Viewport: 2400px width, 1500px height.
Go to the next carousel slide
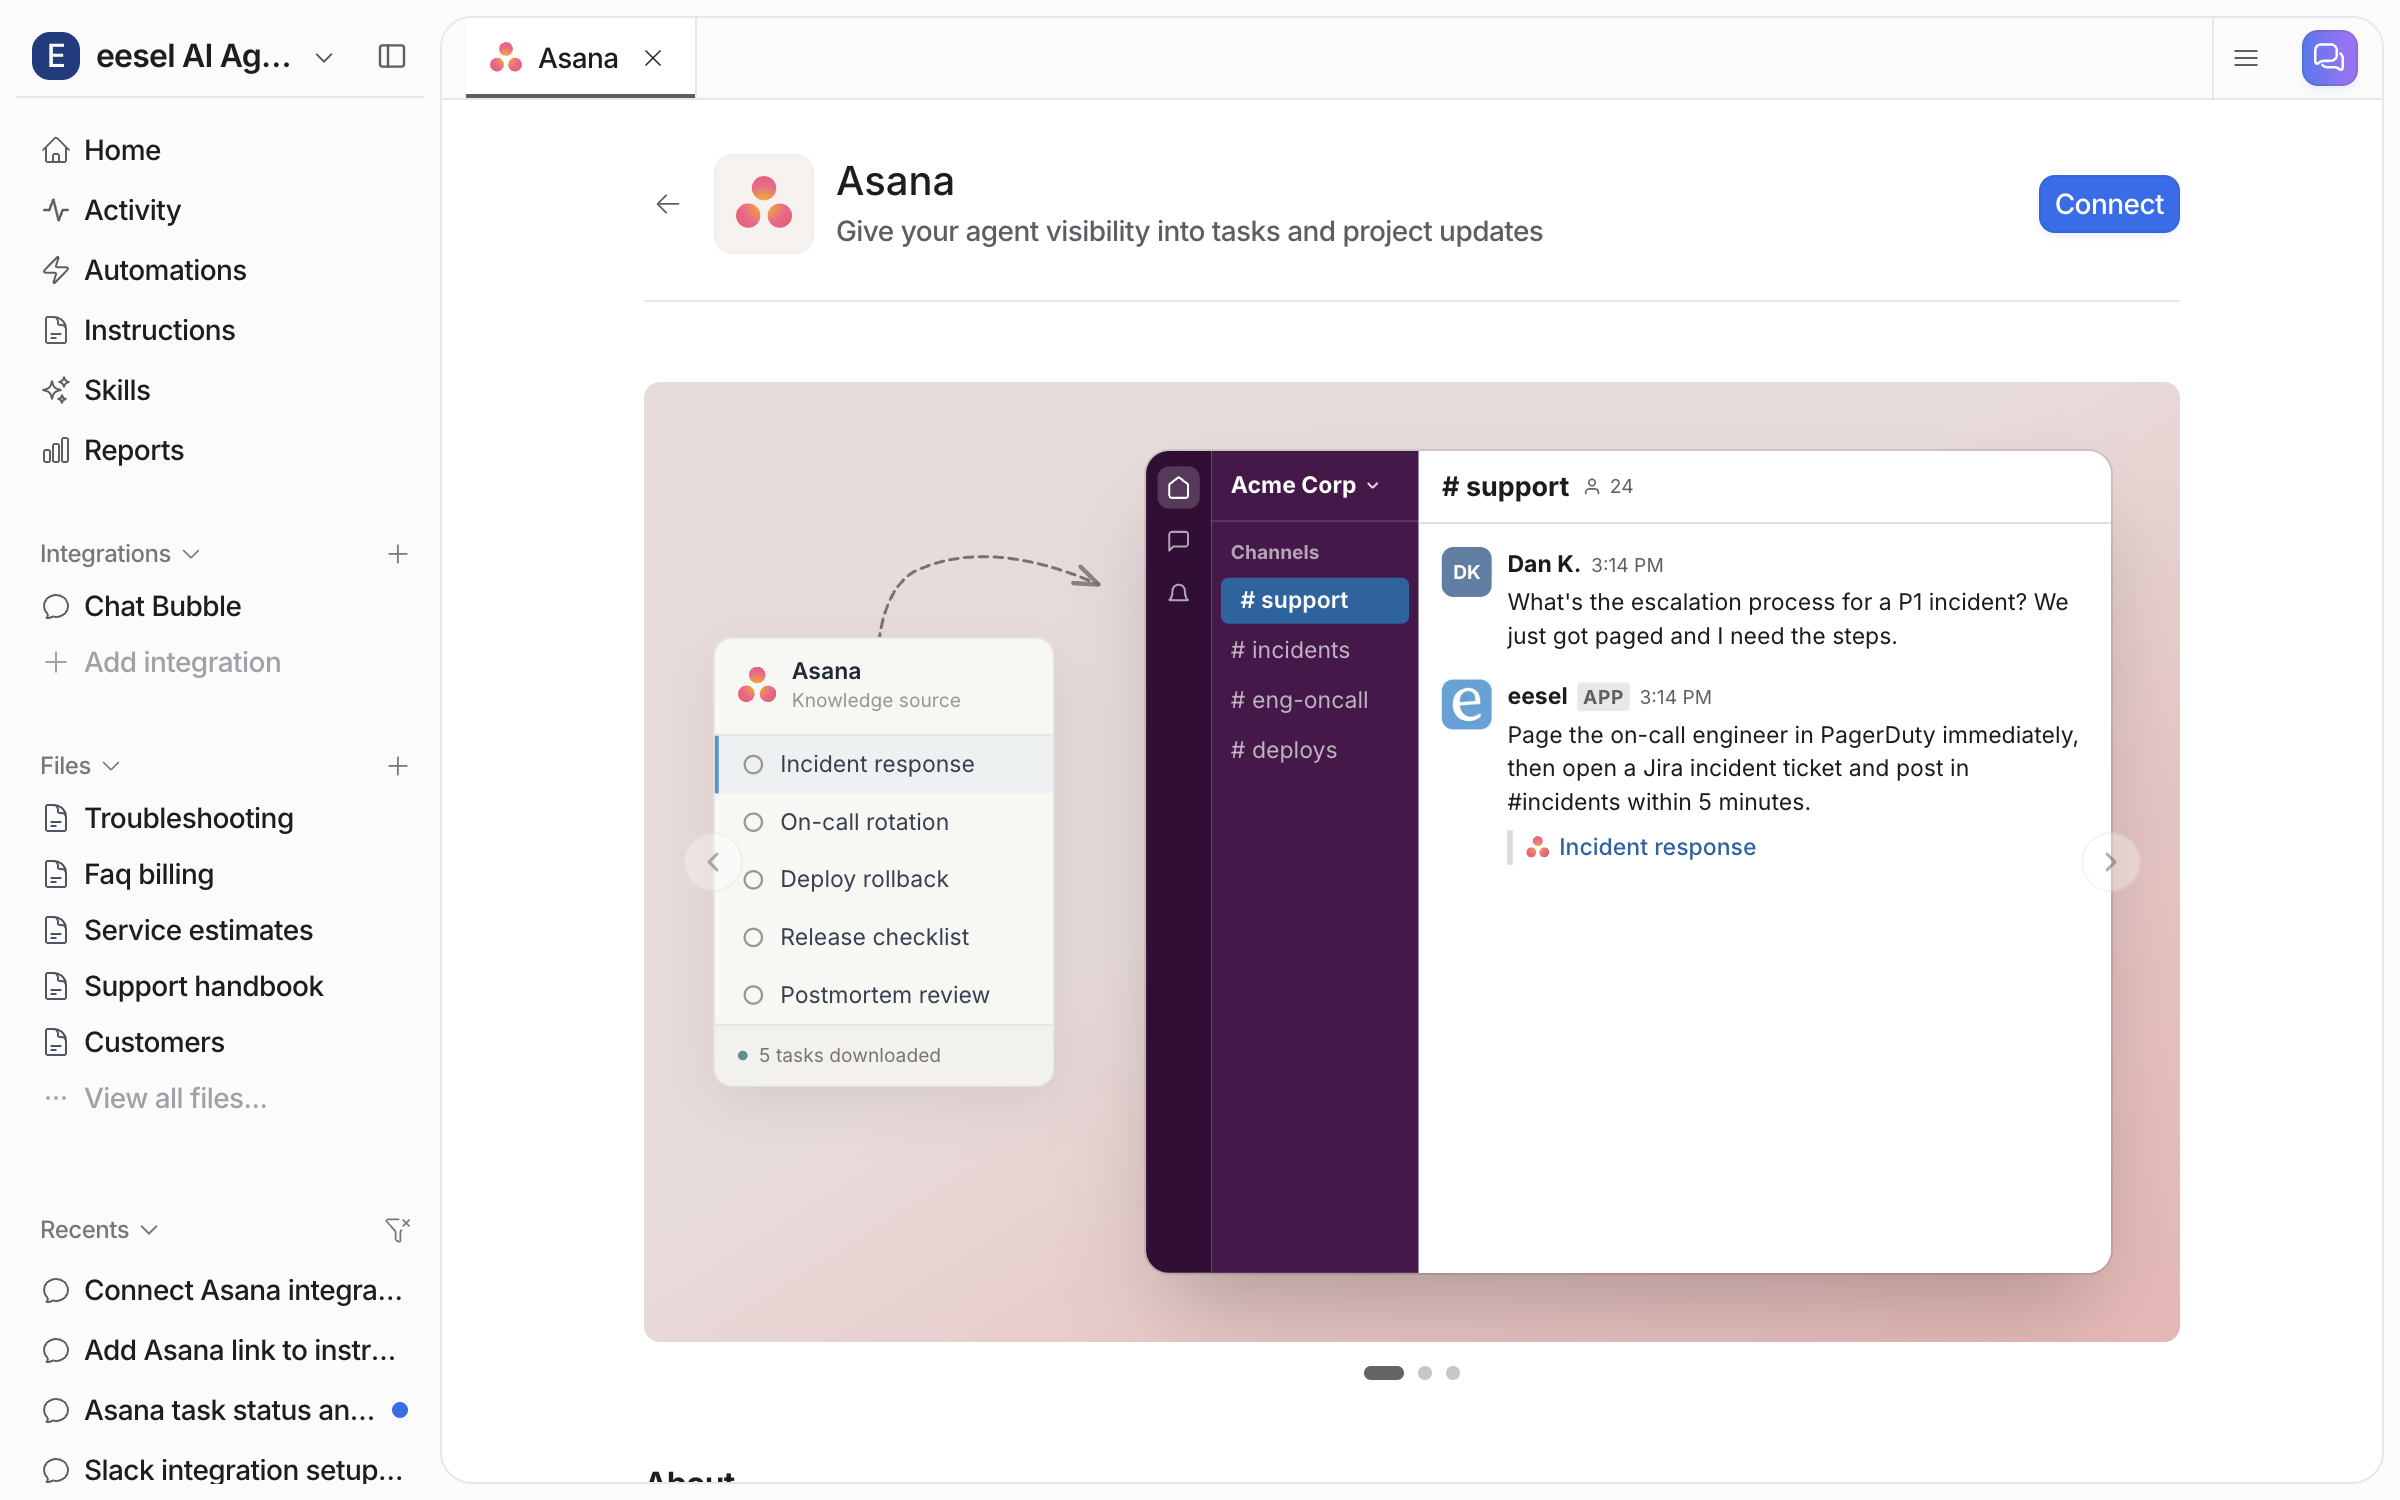point(2110,862)
